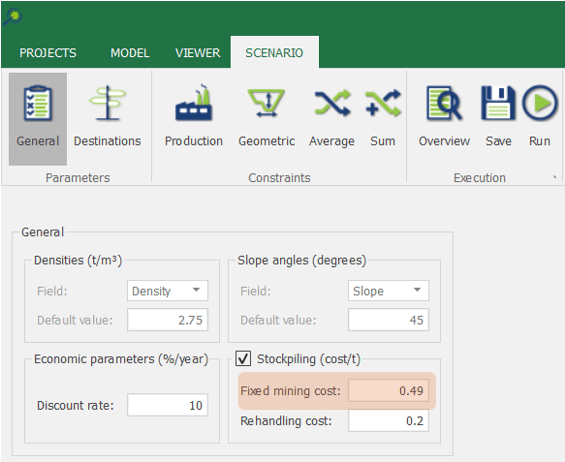Select the General parameters clipboard icon
565x462 pixels.
coord(38,103)
